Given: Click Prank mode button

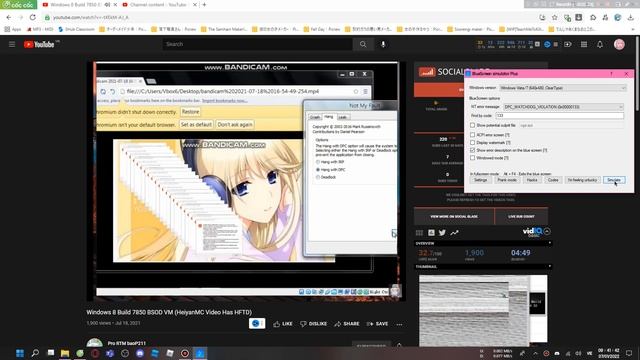Looking at the screenshot, I should [507, 180].
